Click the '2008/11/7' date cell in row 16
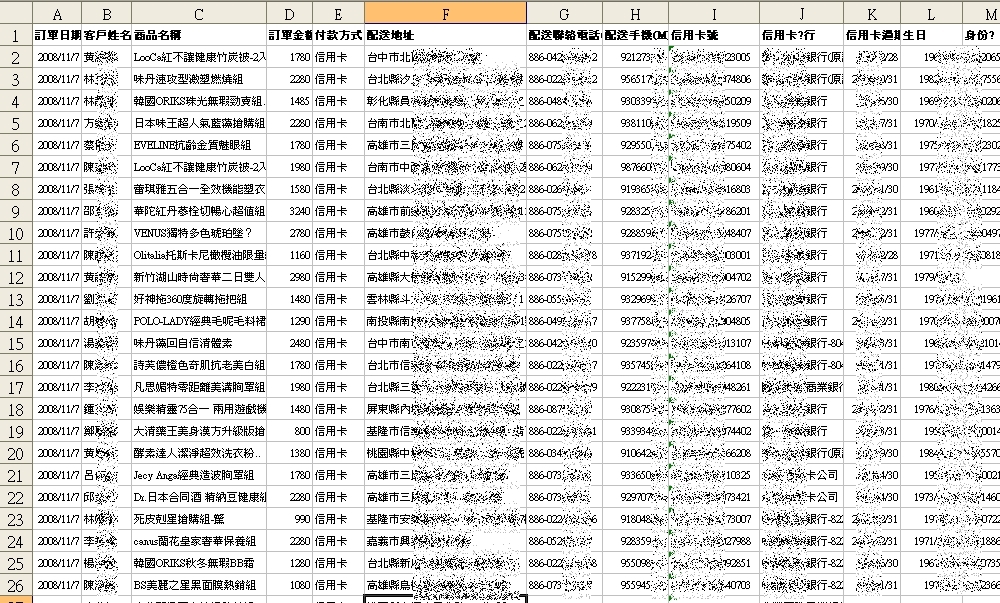 (x=57, y=365)
